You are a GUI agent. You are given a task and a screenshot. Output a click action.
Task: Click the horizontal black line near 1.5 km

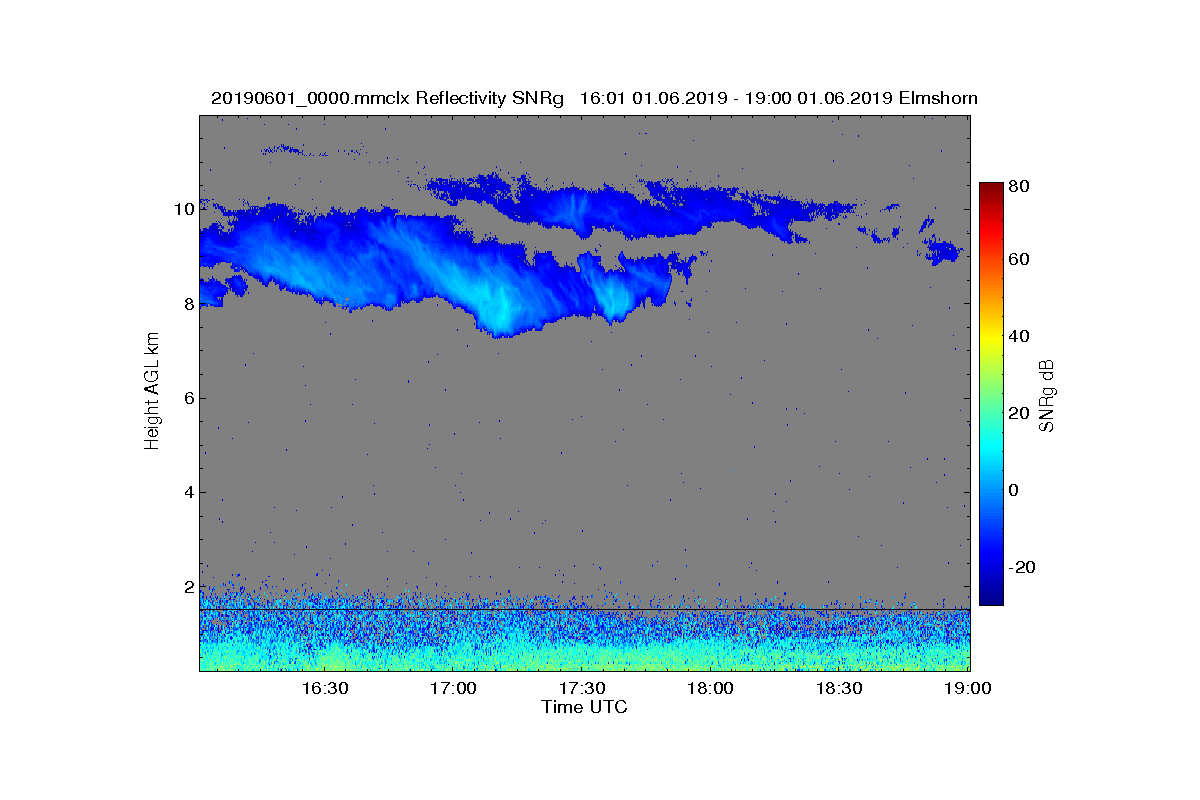[585, 609]
